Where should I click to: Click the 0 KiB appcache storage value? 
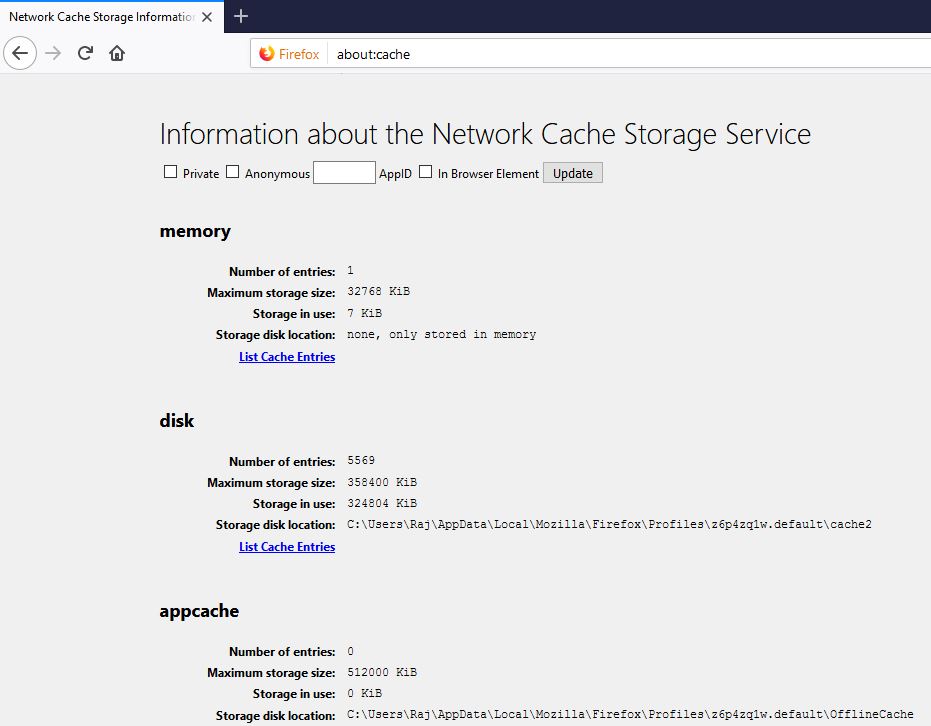[365, 693]
